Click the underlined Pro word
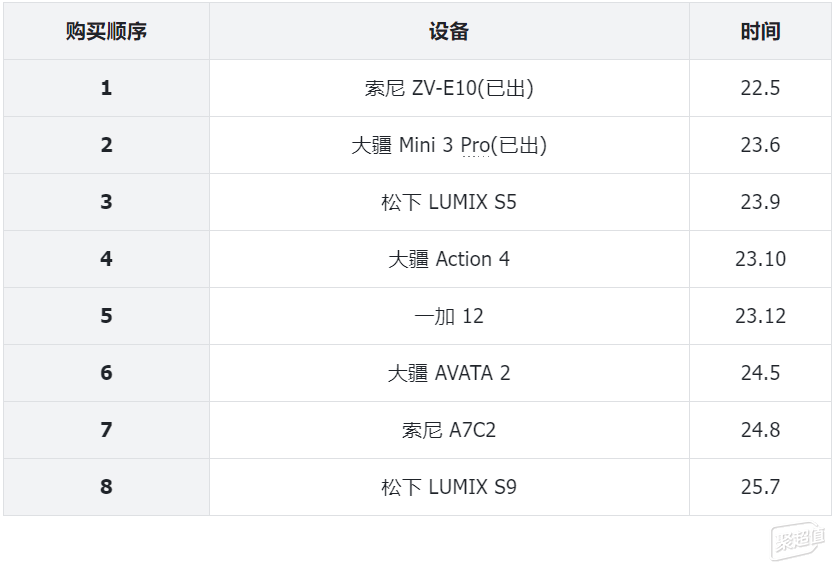 pos(475,145)
